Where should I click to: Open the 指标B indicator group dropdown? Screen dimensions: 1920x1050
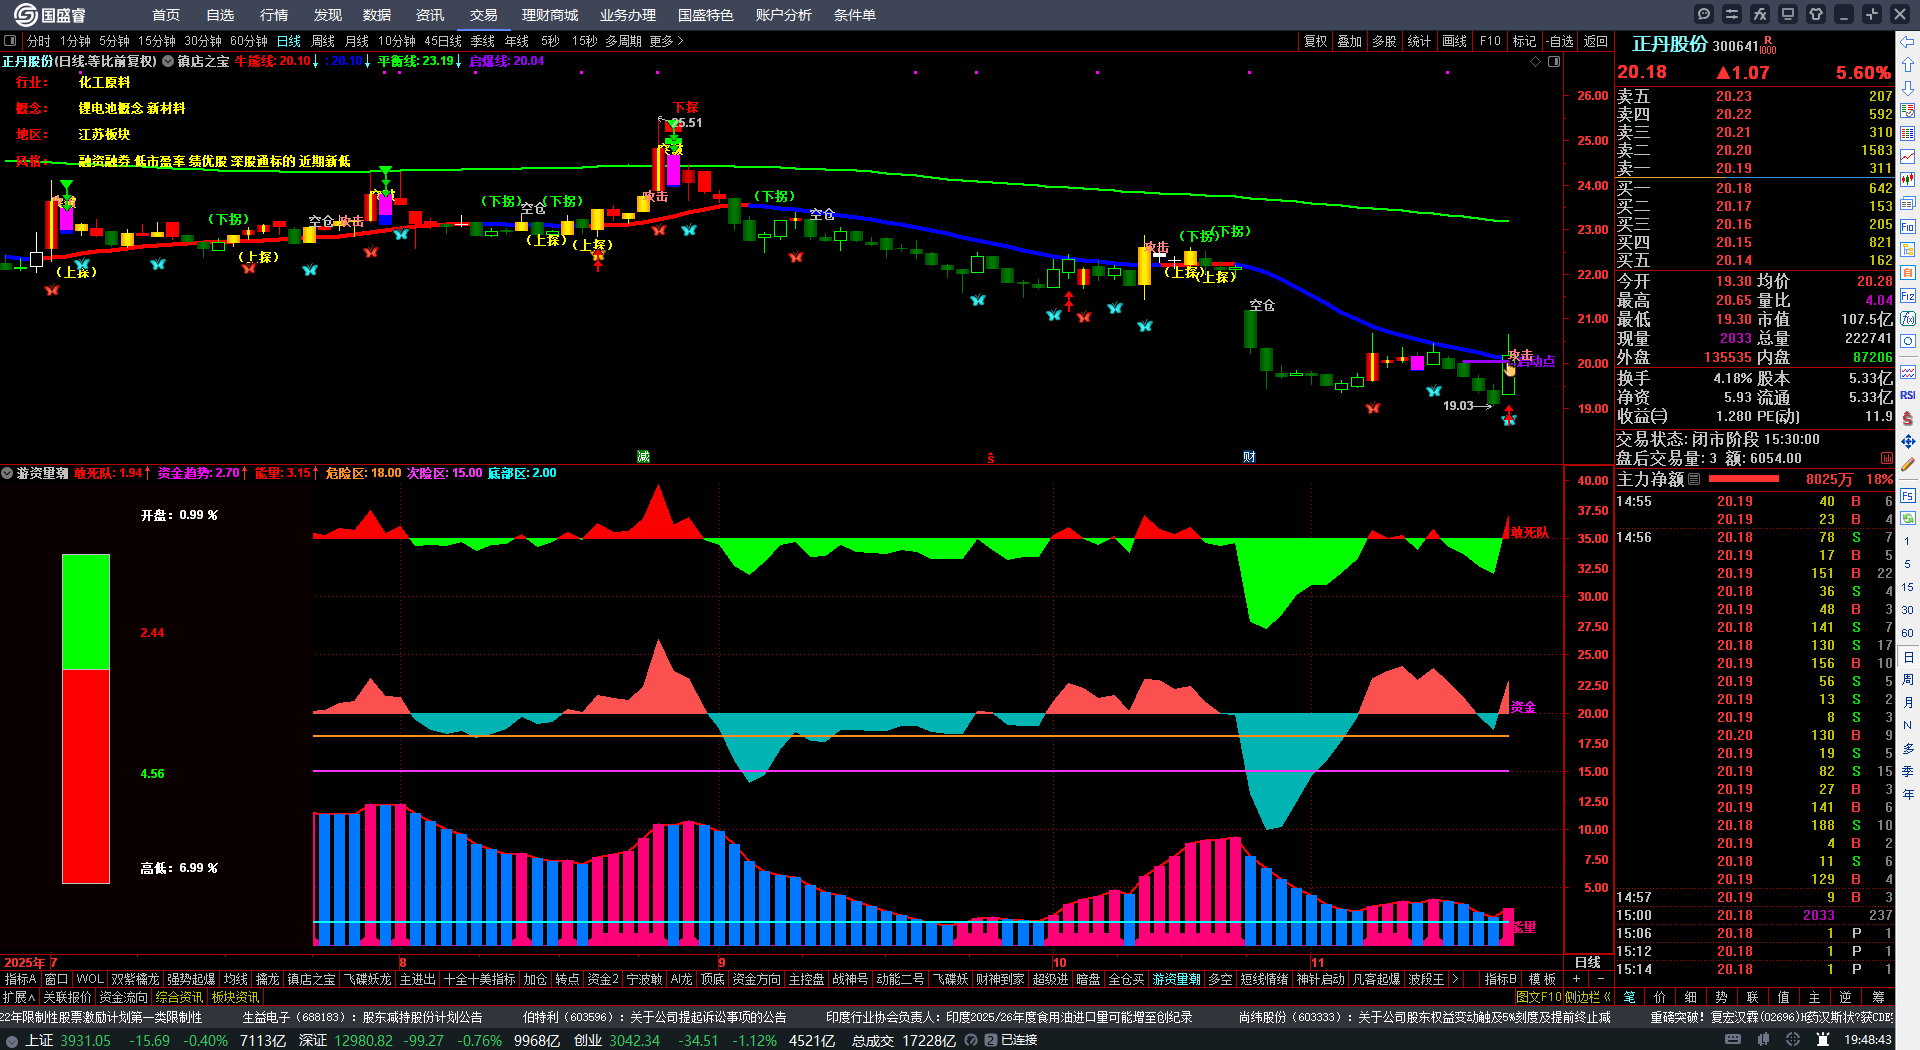[x=1500, y=979]
